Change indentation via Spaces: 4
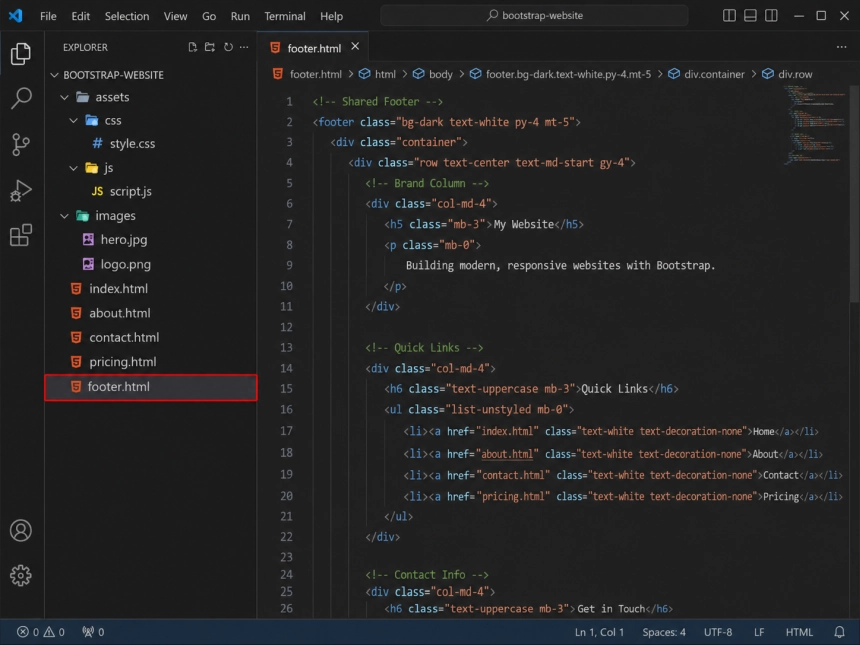The width and height of the screenshot is (860, 645). click(664, 632)
